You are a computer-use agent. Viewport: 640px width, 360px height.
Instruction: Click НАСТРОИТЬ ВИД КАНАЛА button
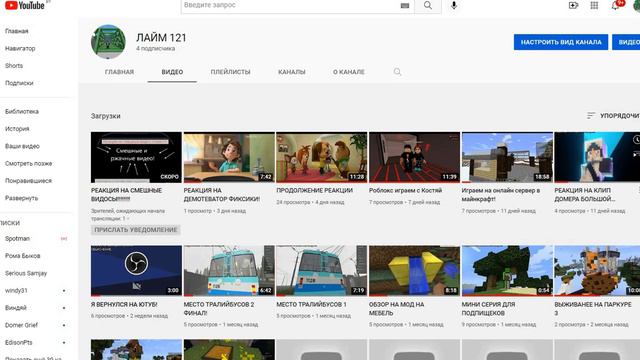click(561, 42)
